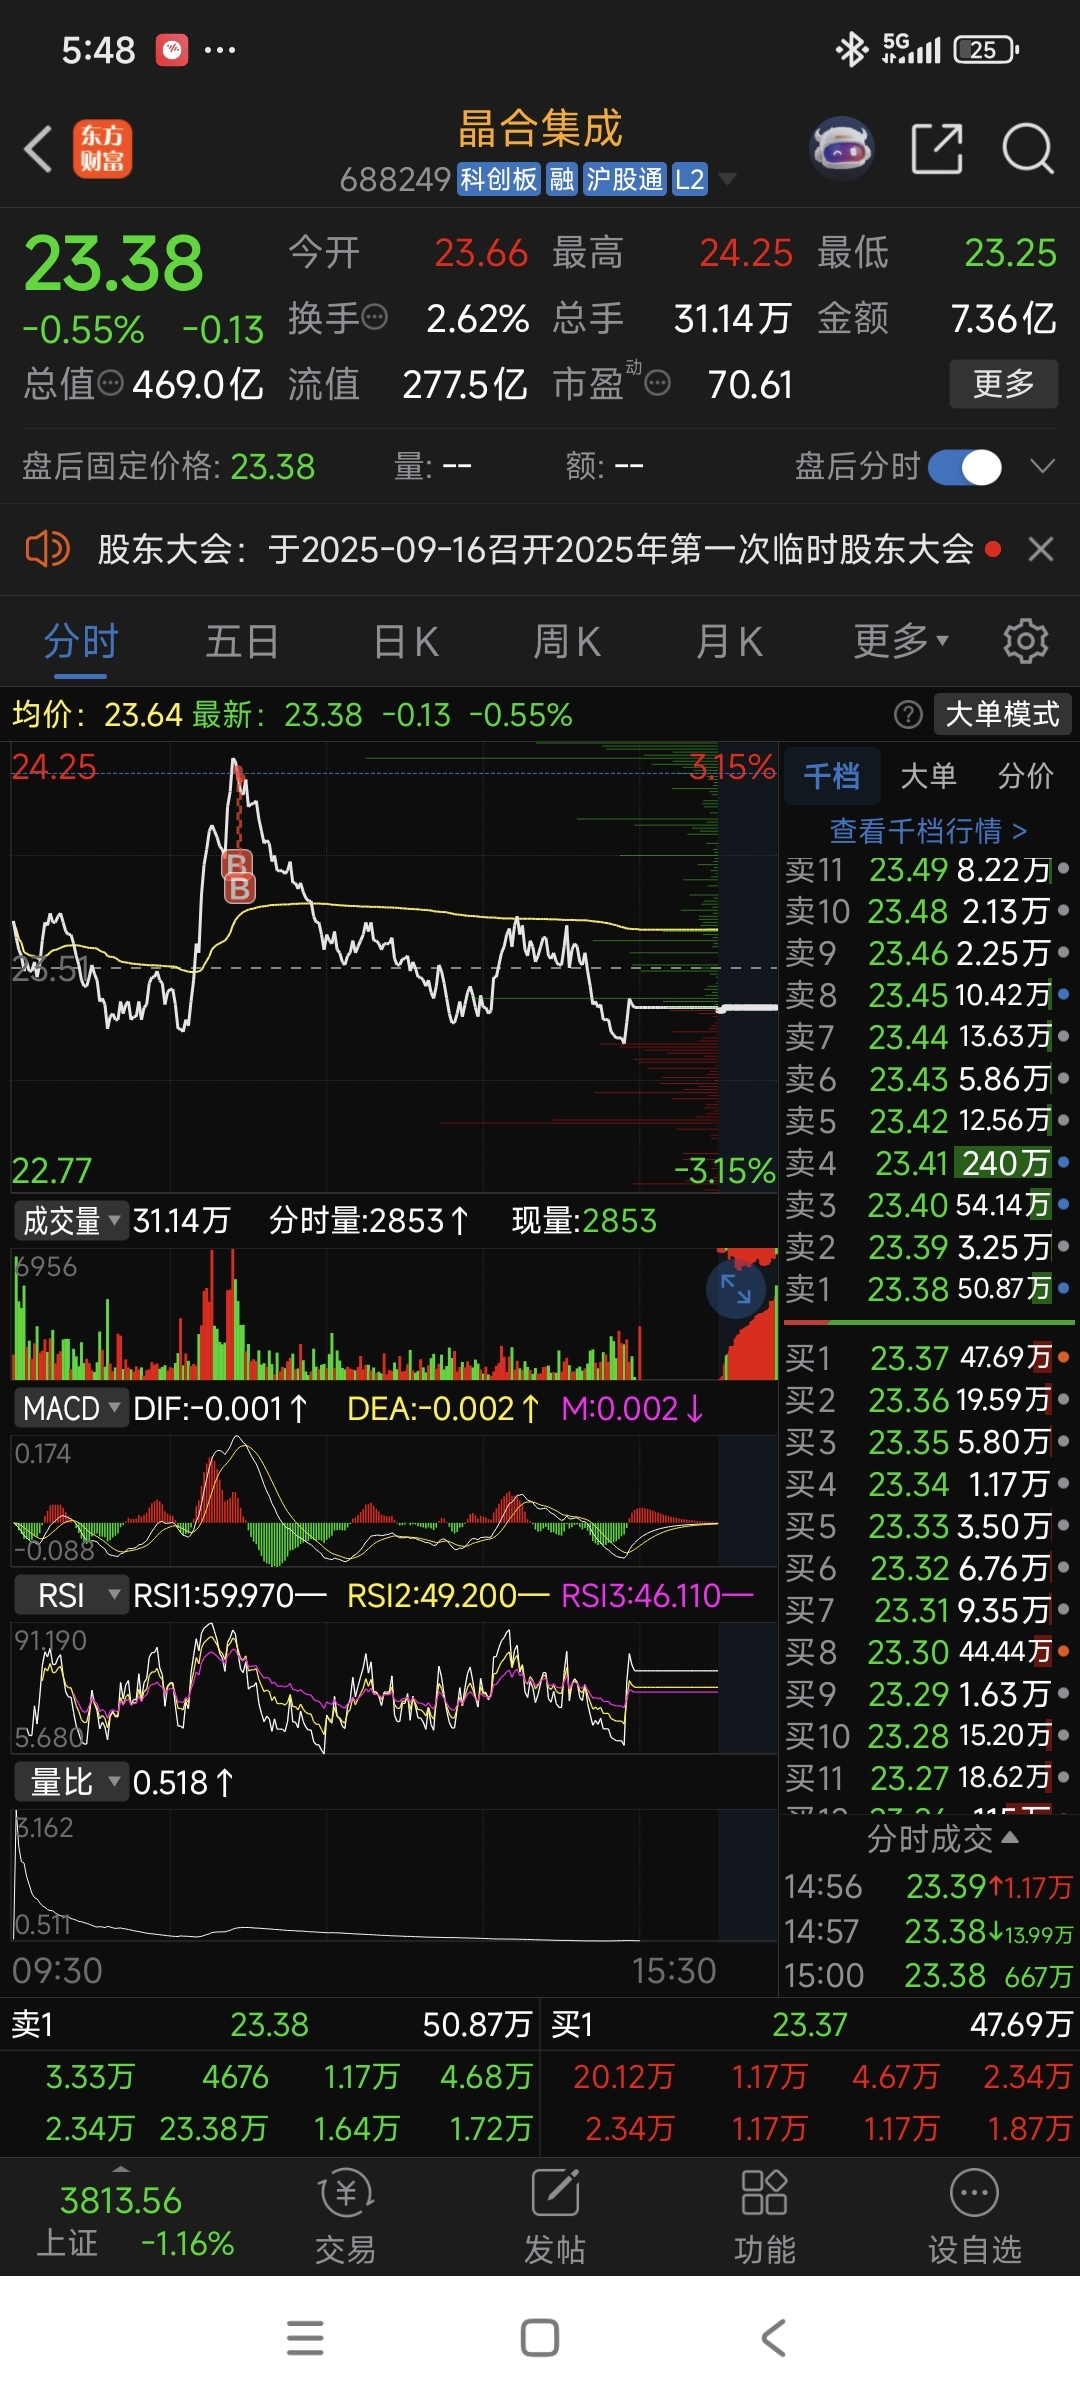The image size is (1080, 2400).
Task: Switch to the 周K tab
Action: point(567,641)
